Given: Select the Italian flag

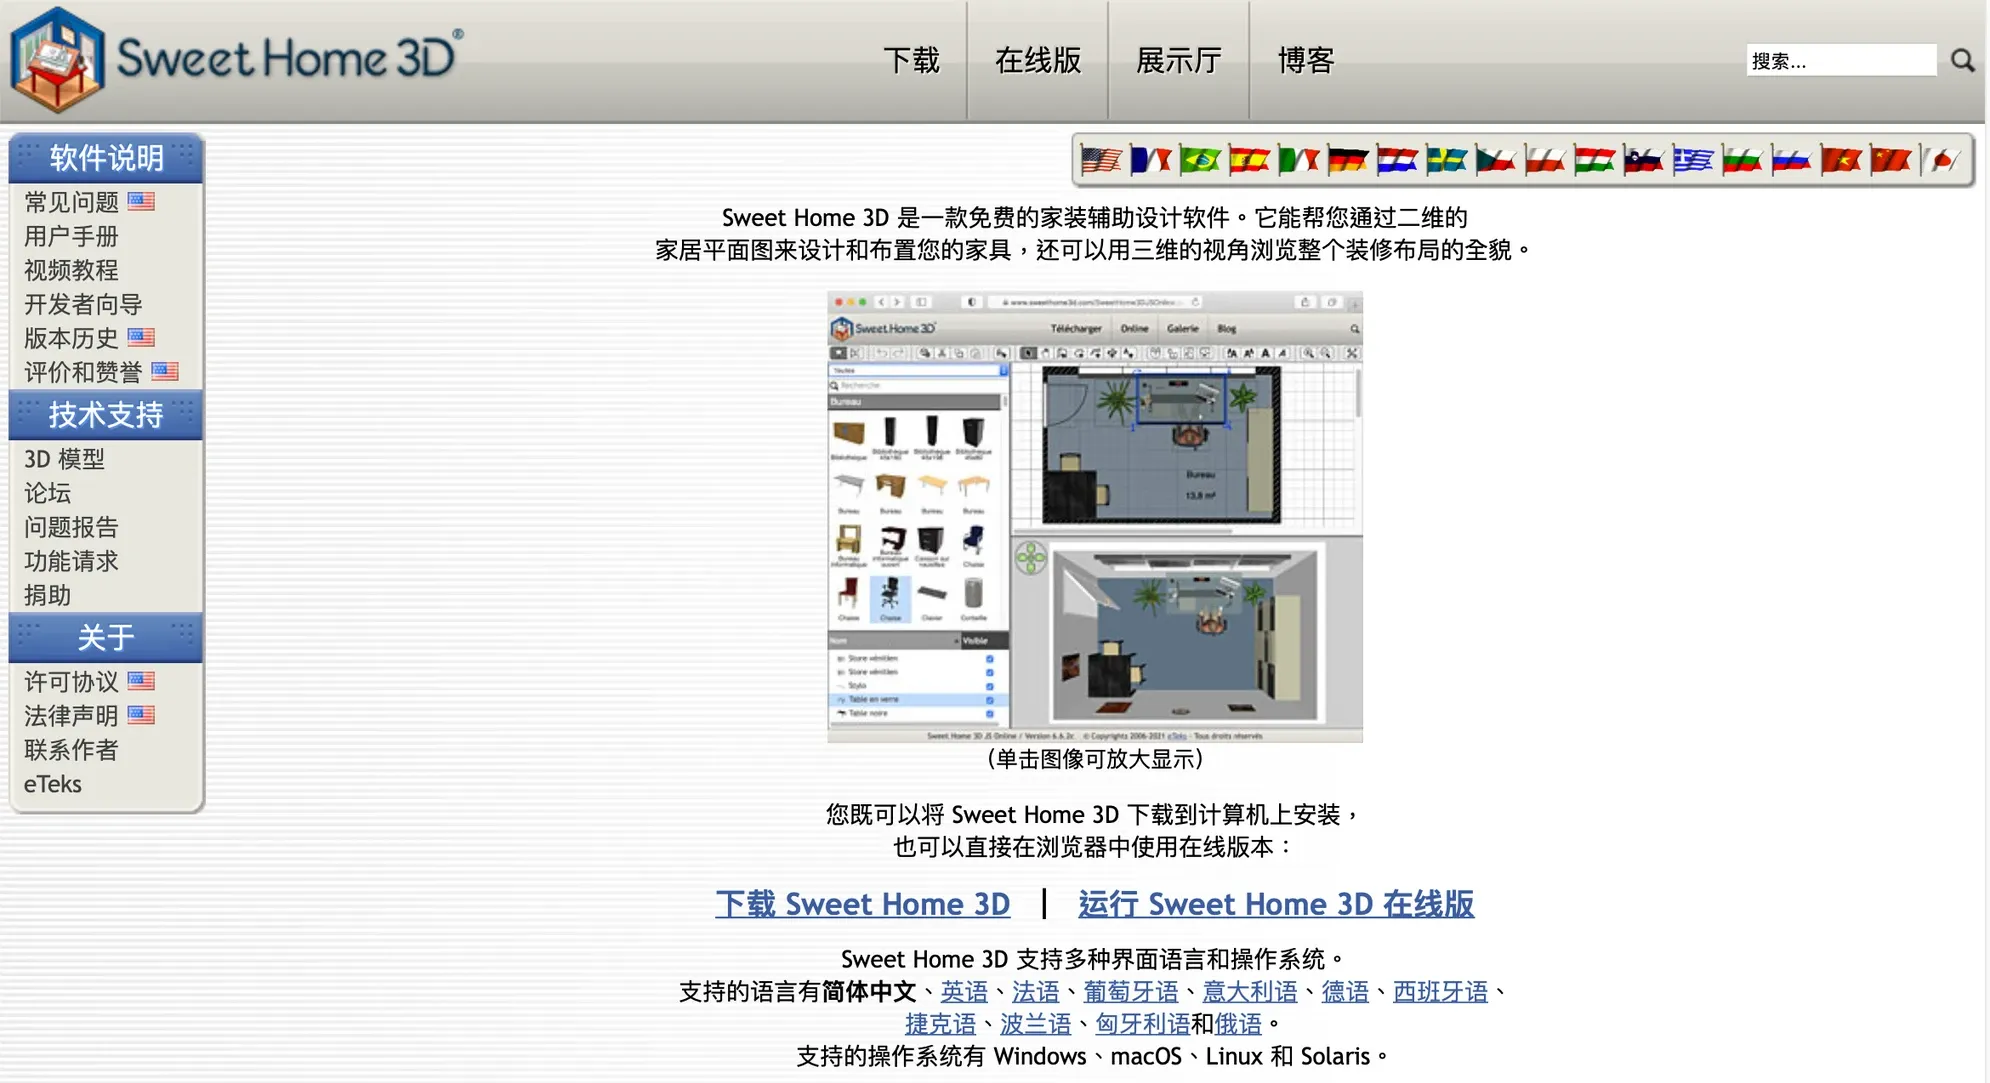Looking at the screenshot, I should (1298, 160).
